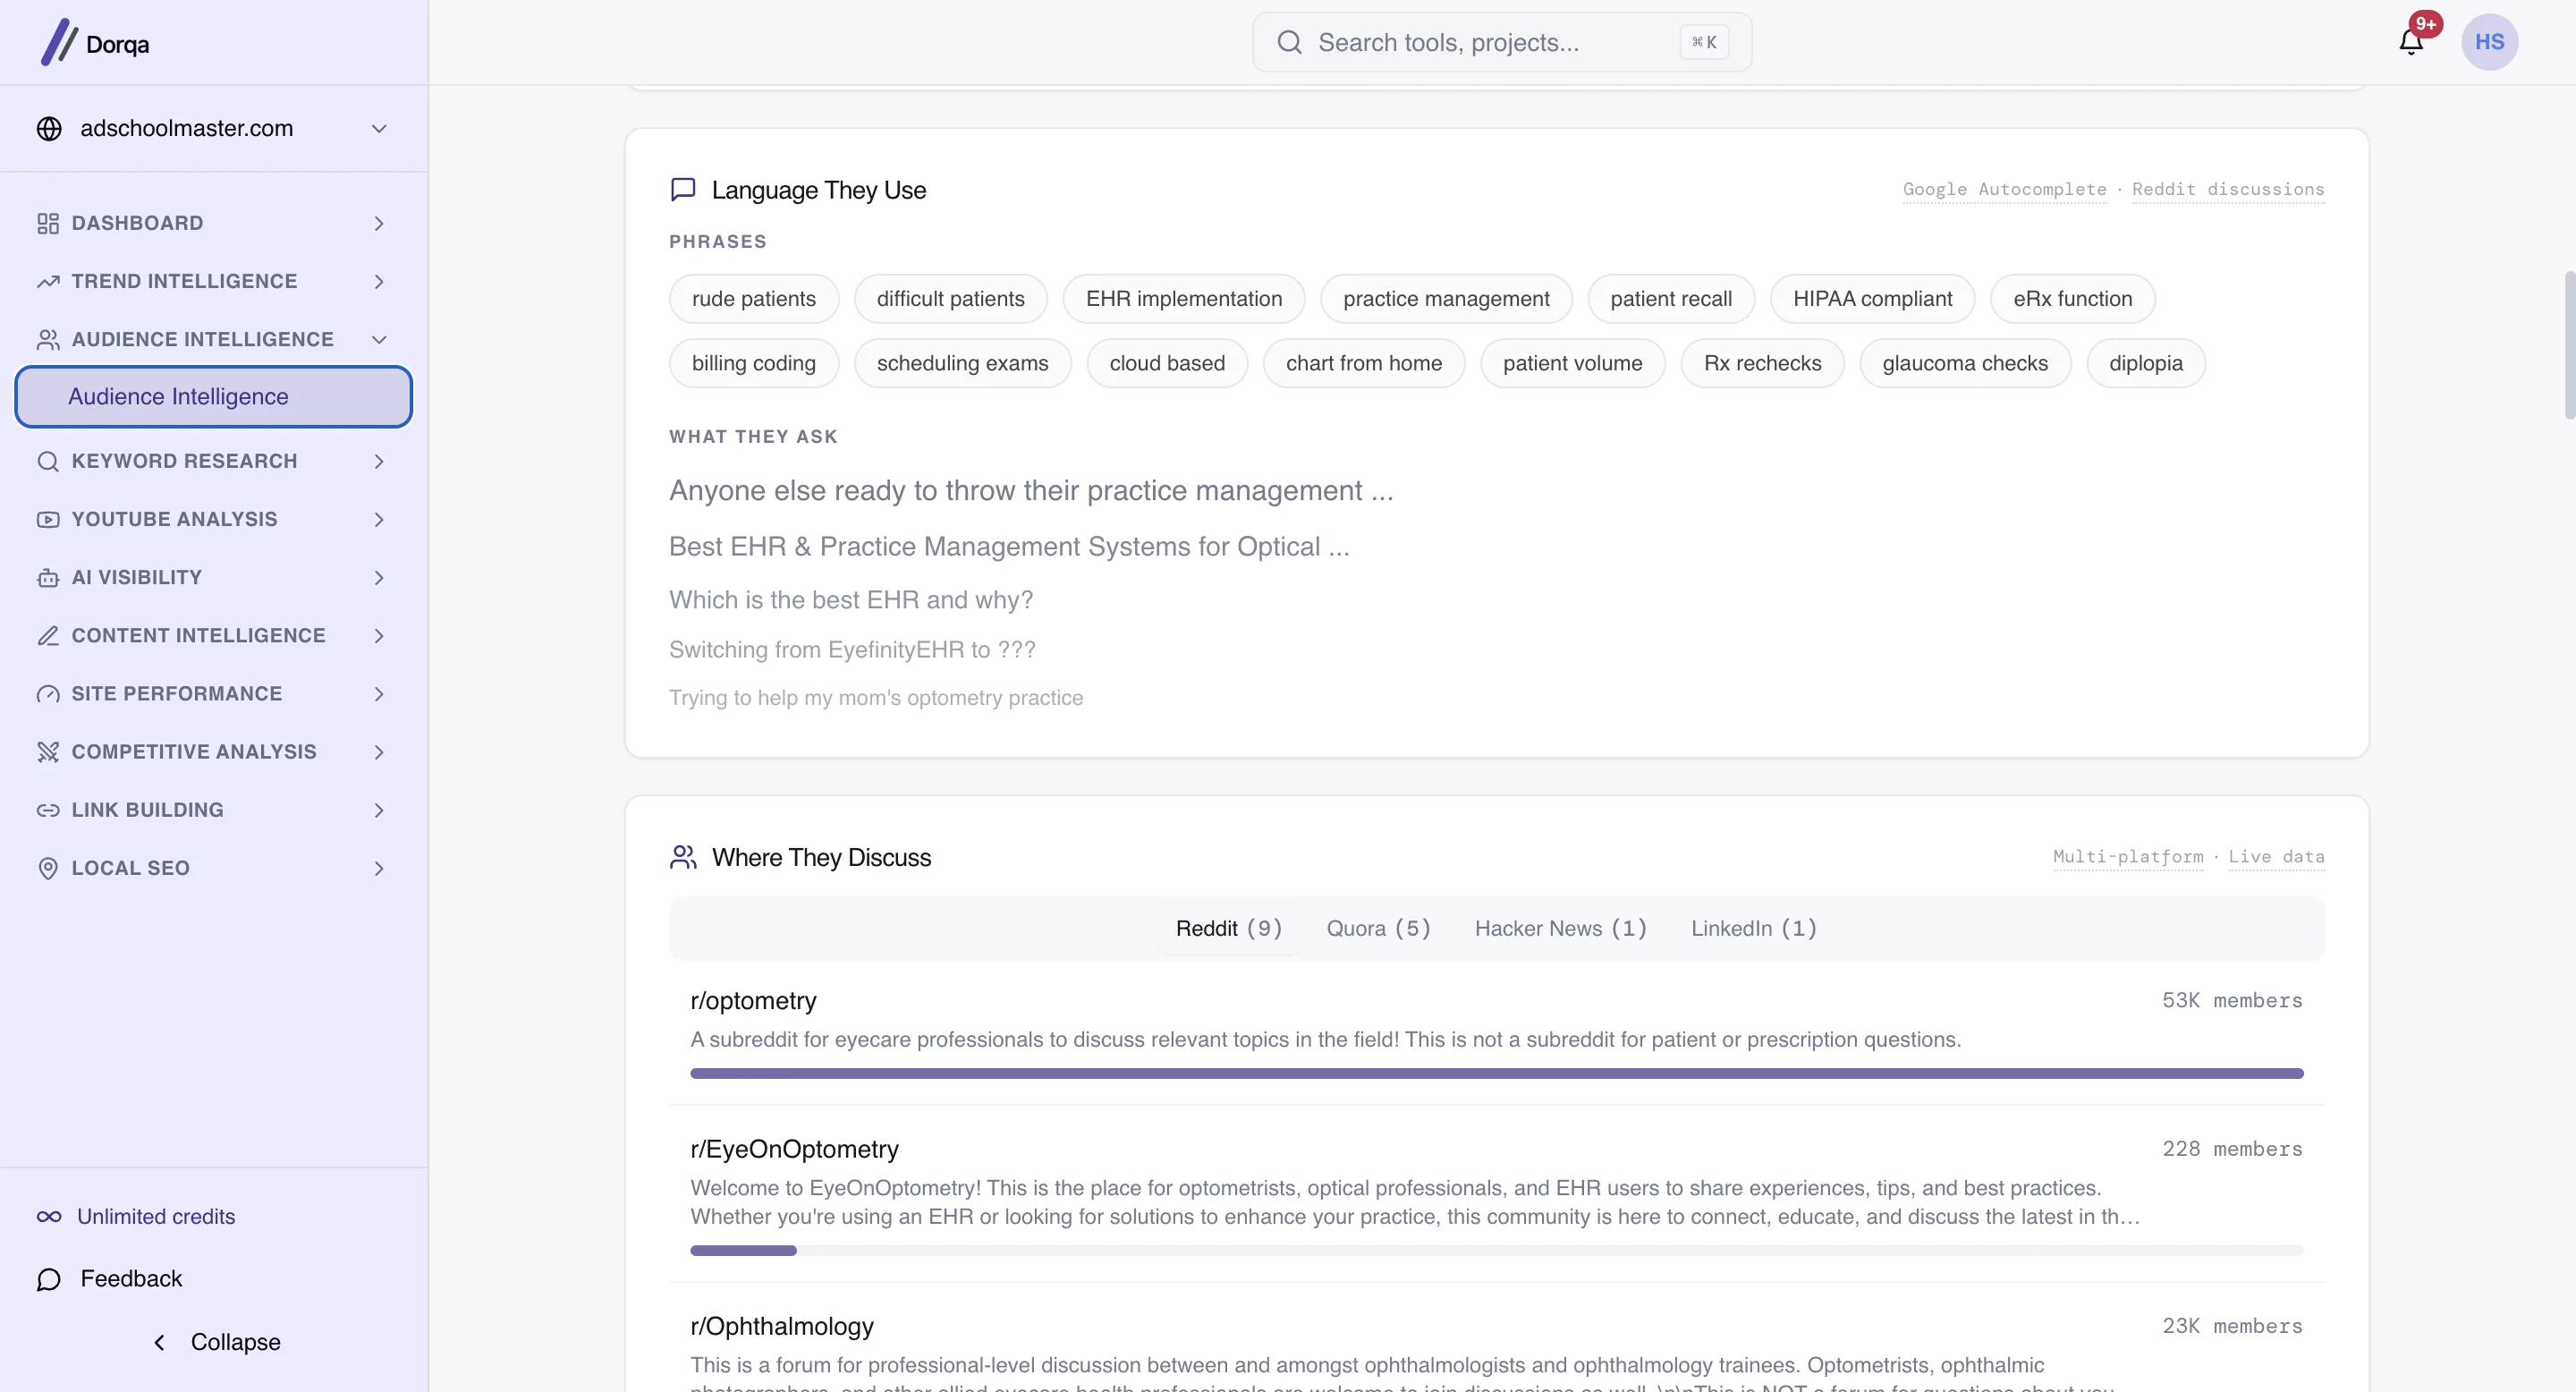Expand the Keyword Research chevron
The image size is (2576, 1392).
(379, 461)
